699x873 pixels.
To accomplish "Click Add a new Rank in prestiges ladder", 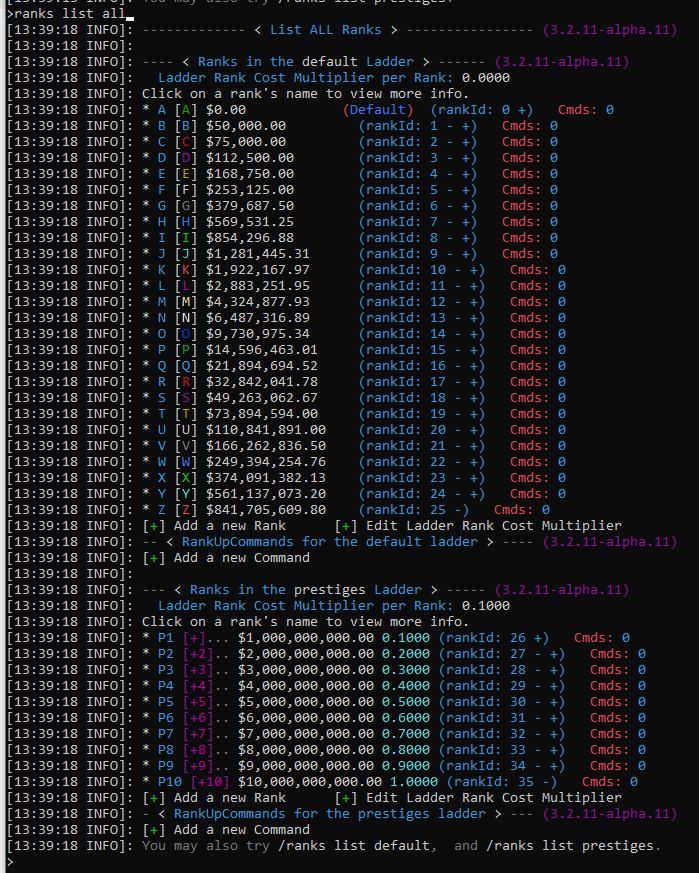I will point(214,797).
